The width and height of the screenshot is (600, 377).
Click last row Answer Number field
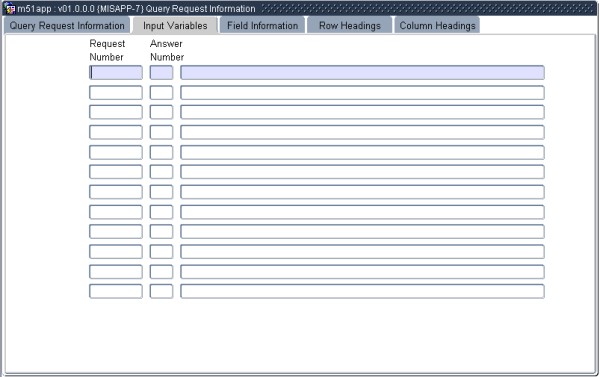click(161, 291)
